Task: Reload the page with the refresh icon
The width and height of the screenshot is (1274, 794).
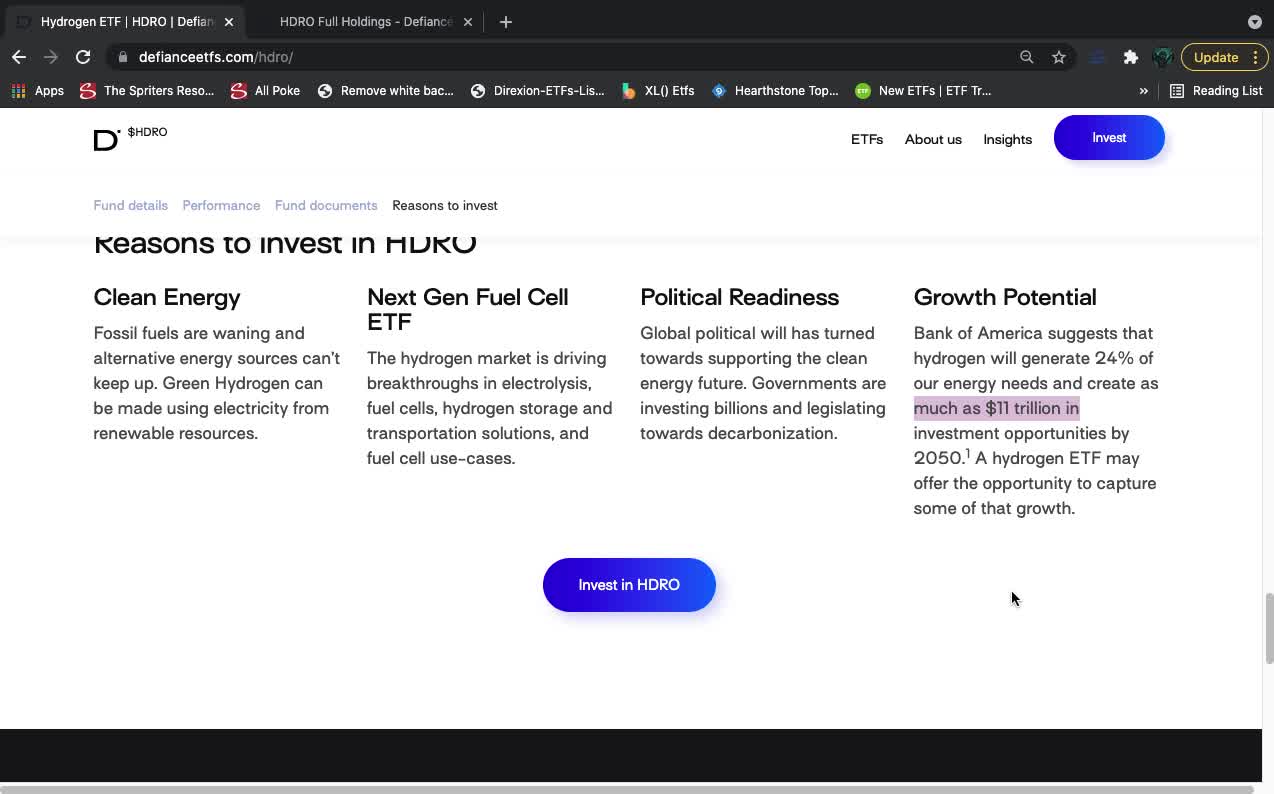Action: point(83,57)
